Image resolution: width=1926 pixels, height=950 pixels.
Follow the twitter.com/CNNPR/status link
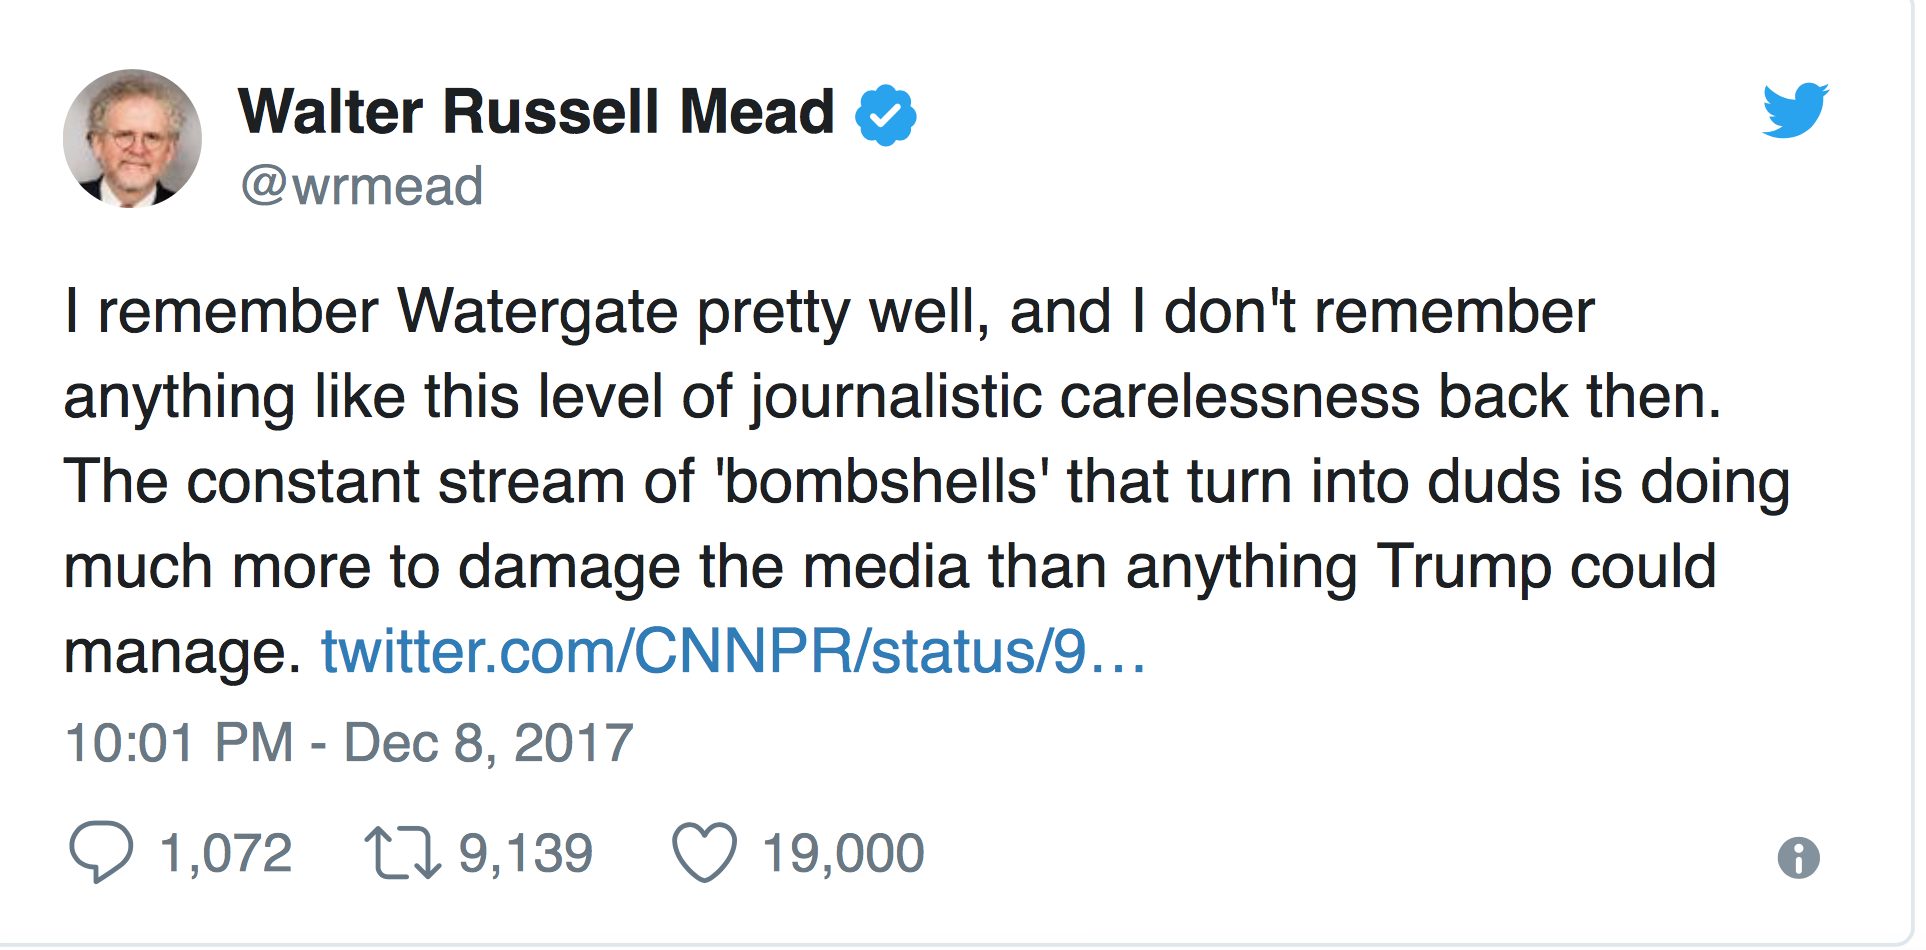pyautogui.click(x=733, y=652)
